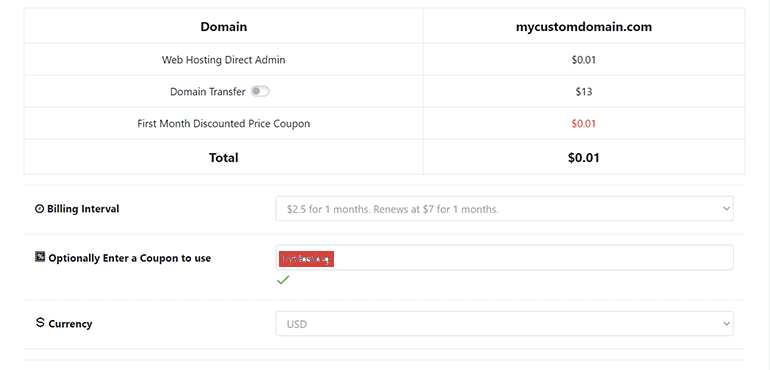770x370 pixels.
Task: Click the Web Hosting Direct Admin row label
Action: click(223, 60)
